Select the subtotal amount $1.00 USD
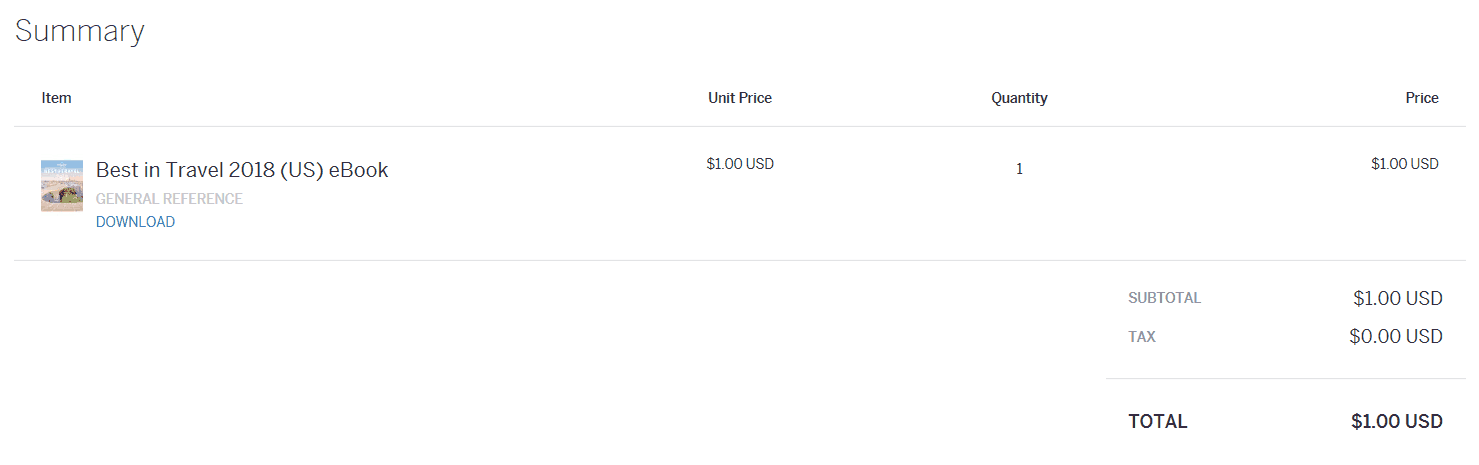1479x465 pixels. (x=1398, y=298)
